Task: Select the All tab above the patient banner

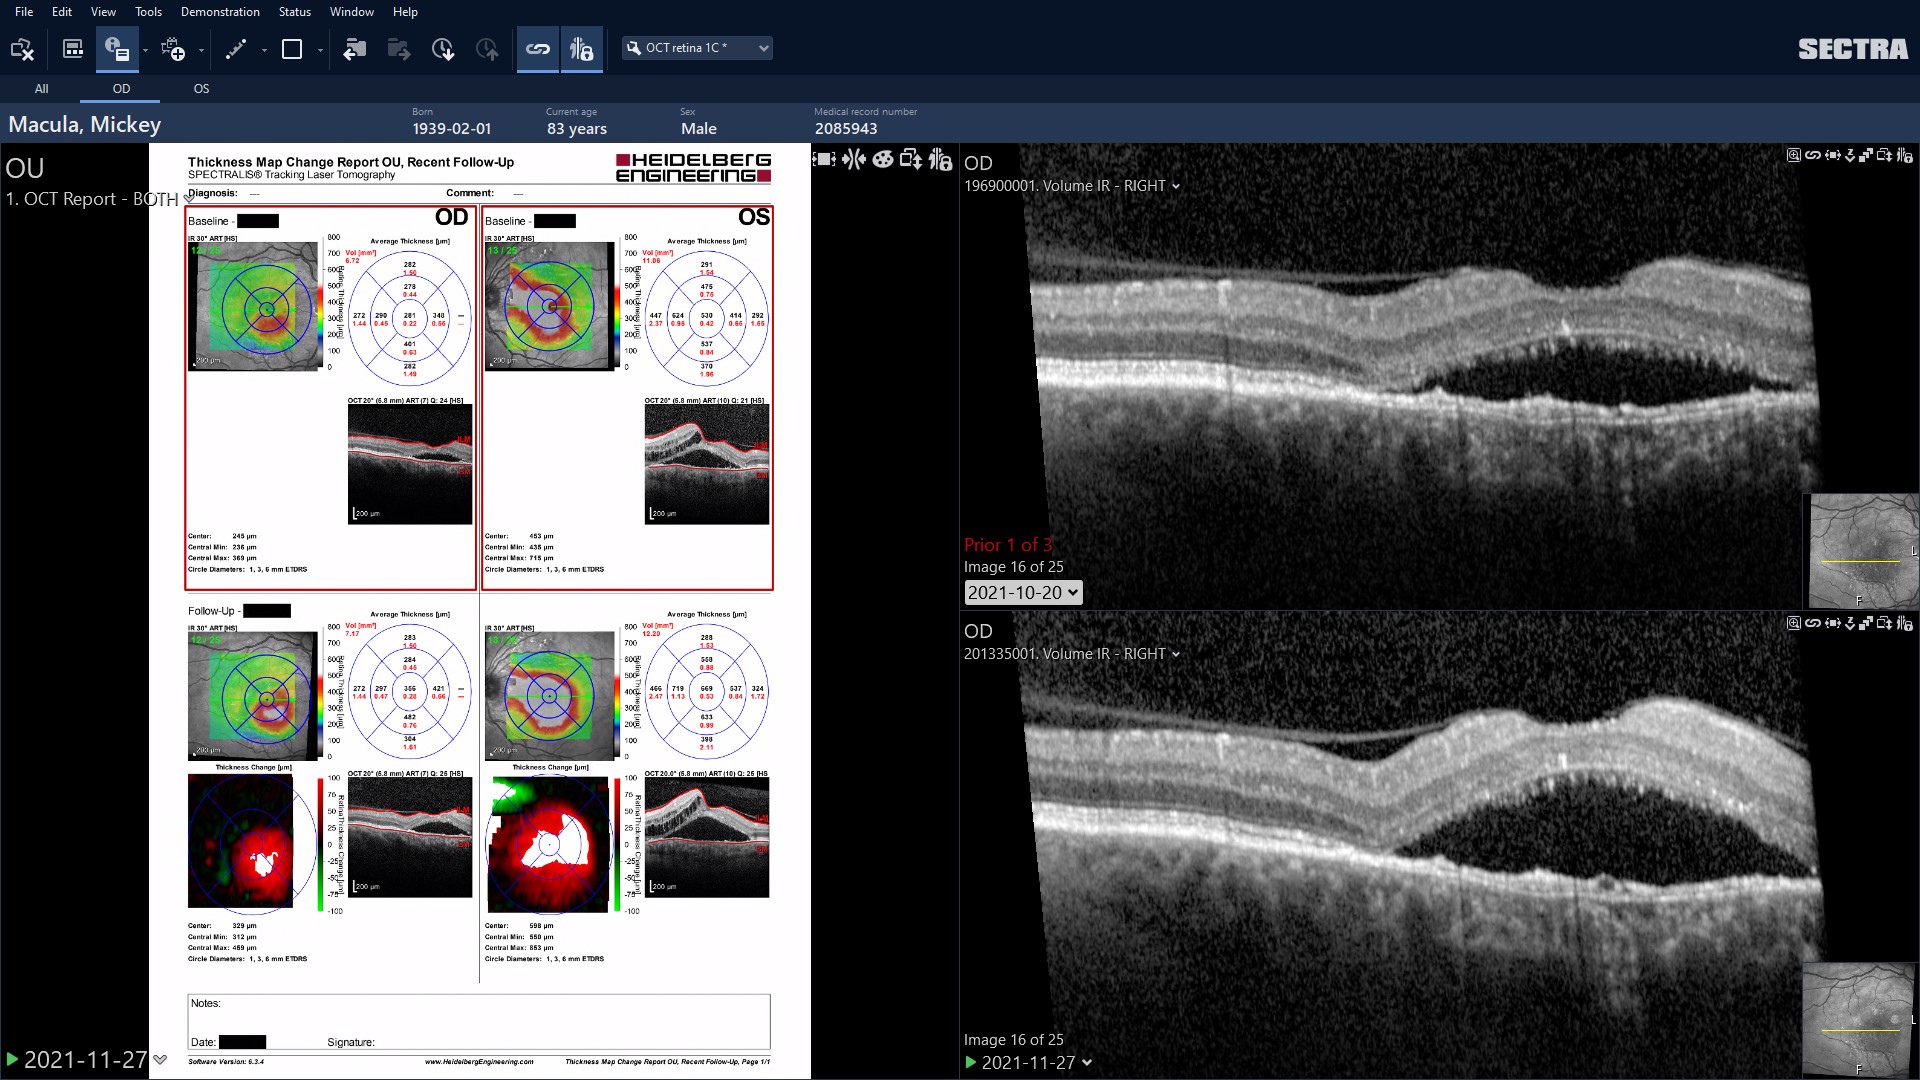Action: coord(41,89)
